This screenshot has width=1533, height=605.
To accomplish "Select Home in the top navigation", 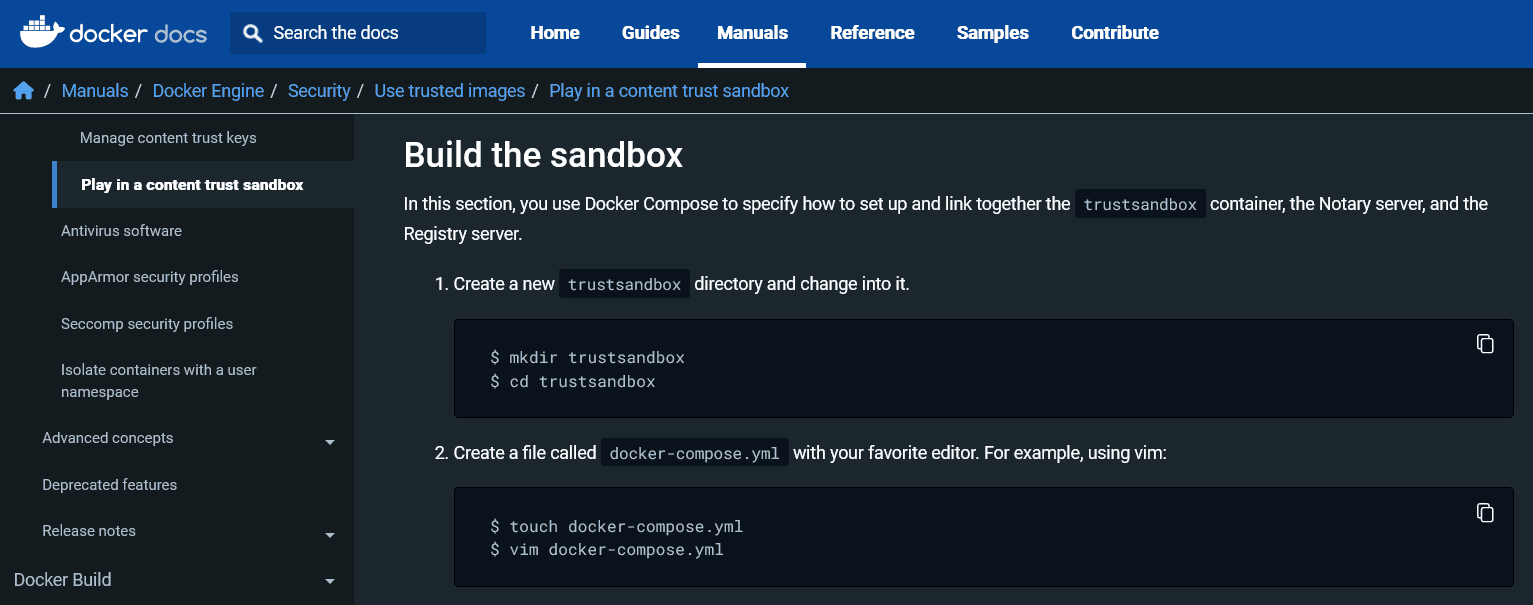I will (554, 32).
